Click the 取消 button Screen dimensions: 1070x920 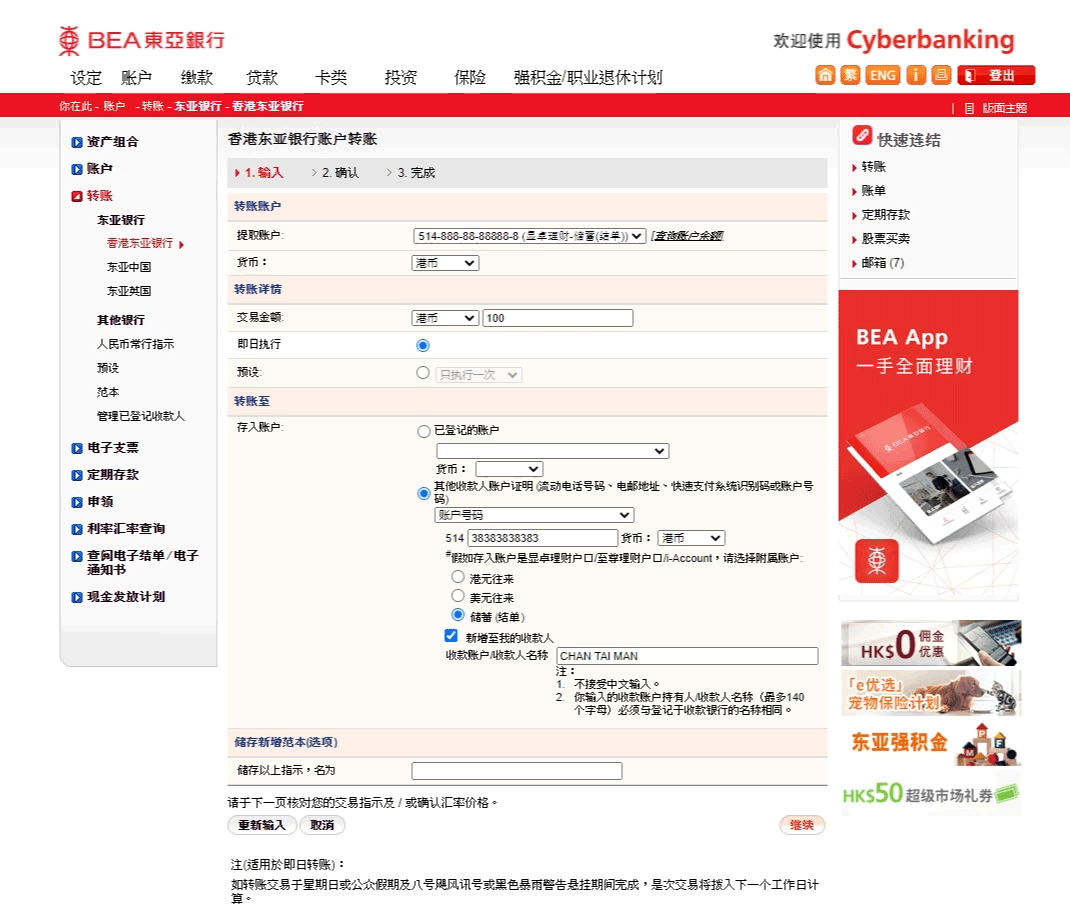coord(322,825)
